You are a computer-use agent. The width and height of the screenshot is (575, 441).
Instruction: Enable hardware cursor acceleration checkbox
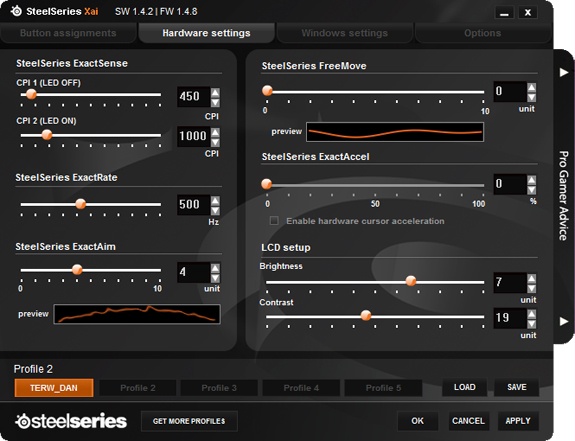click(x=274, y=221)
